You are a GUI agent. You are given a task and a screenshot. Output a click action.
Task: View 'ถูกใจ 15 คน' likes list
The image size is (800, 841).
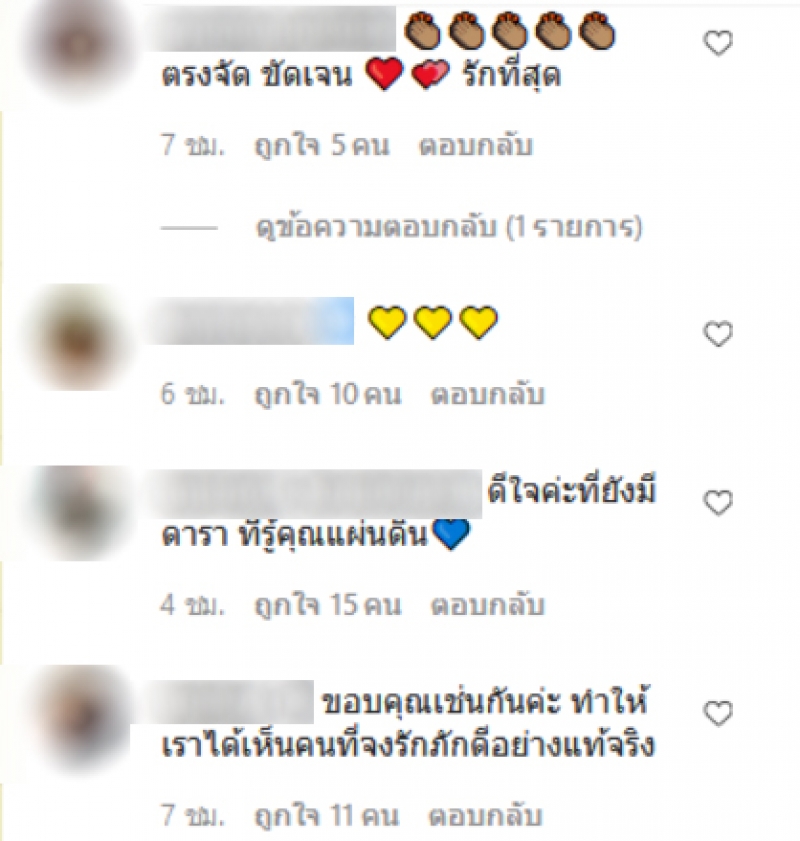click(x=328, y=604)
